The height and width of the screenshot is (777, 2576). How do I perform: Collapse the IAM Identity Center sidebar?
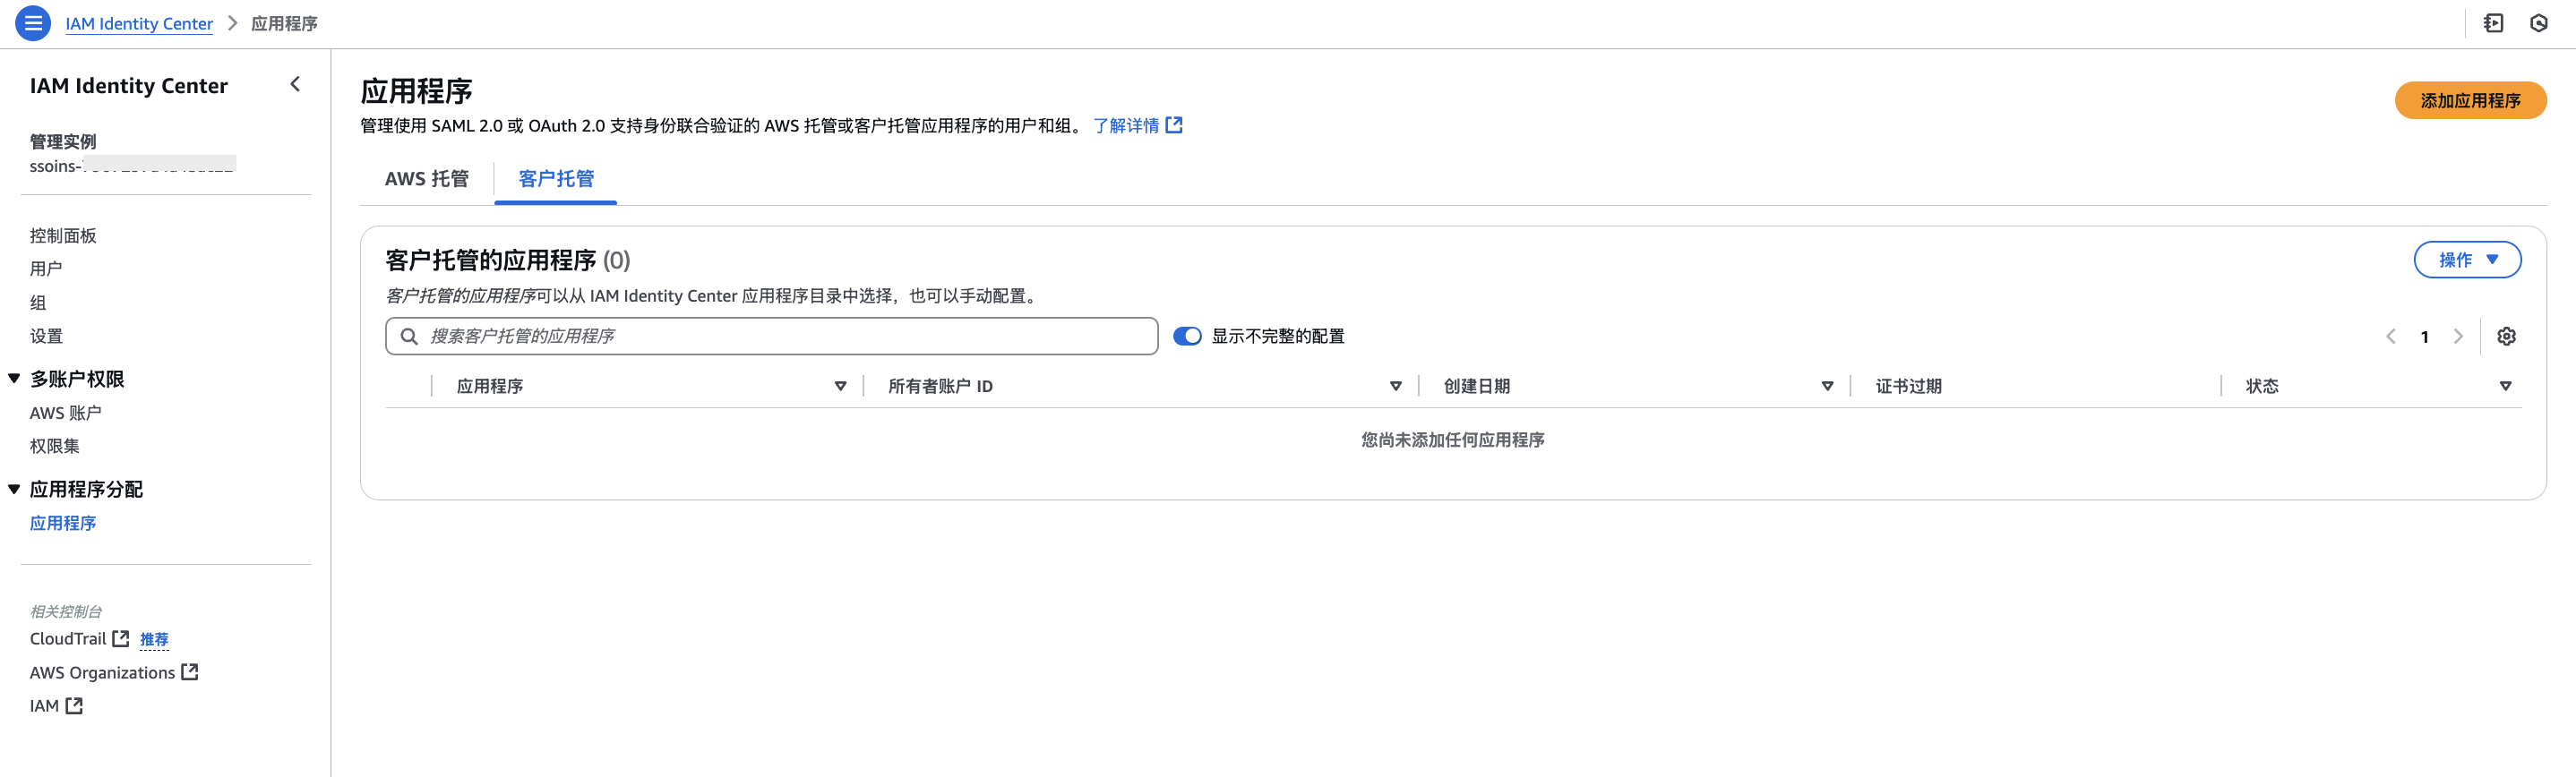295,85
